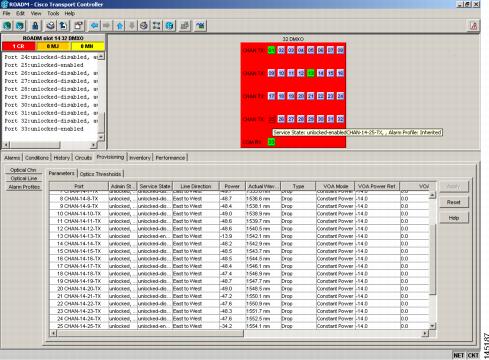
Task: Click "Port 25:unlocked-enabled" in port list
Action: coord(44,65)
